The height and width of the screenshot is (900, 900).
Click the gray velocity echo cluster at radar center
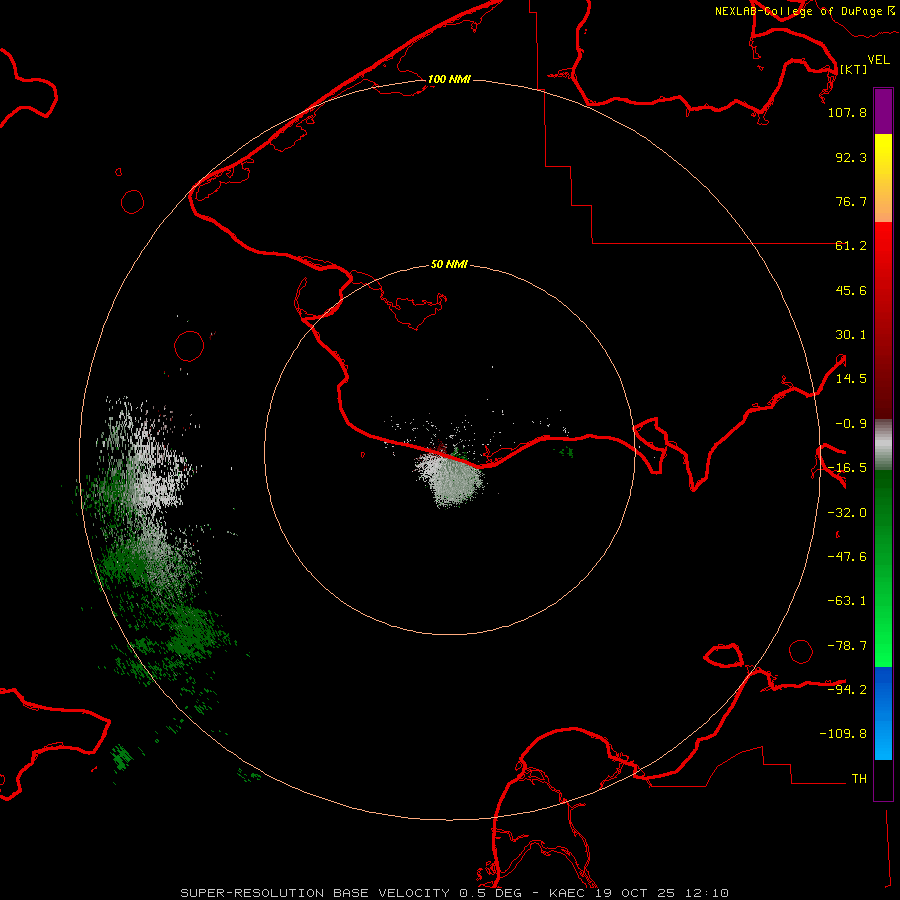click(x=452, y=480)
